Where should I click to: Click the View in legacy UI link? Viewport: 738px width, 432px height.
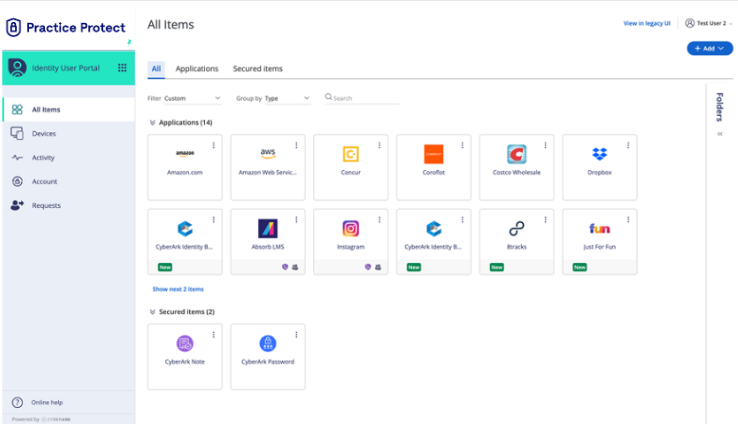[647, 23]
